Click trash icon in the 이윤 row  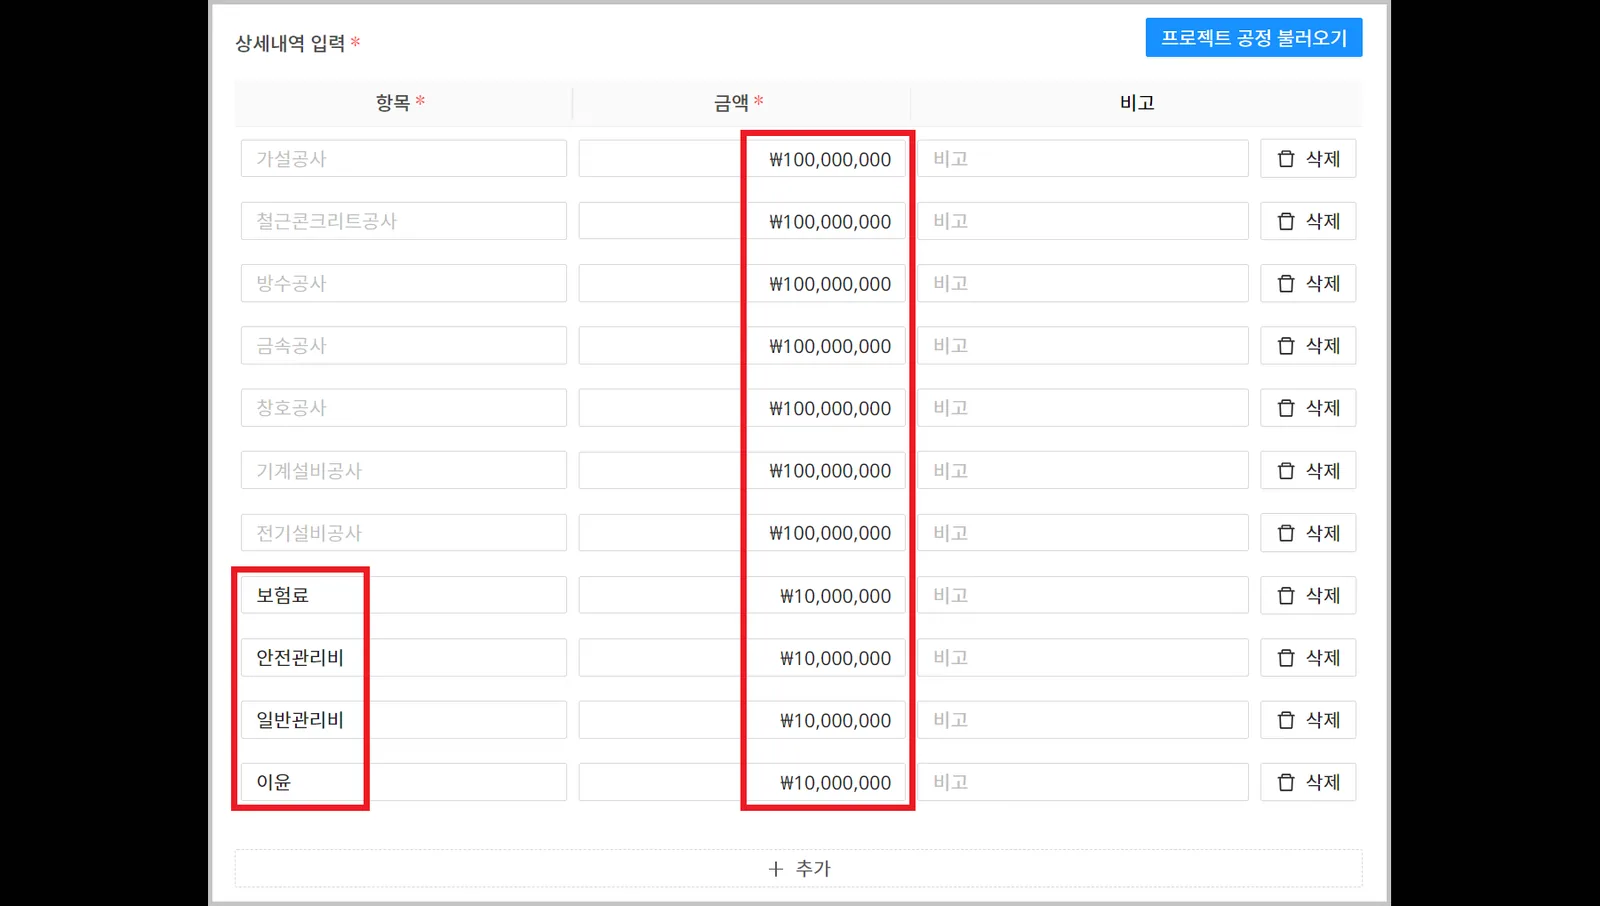pyautogui.click(x=1286, y=783)
